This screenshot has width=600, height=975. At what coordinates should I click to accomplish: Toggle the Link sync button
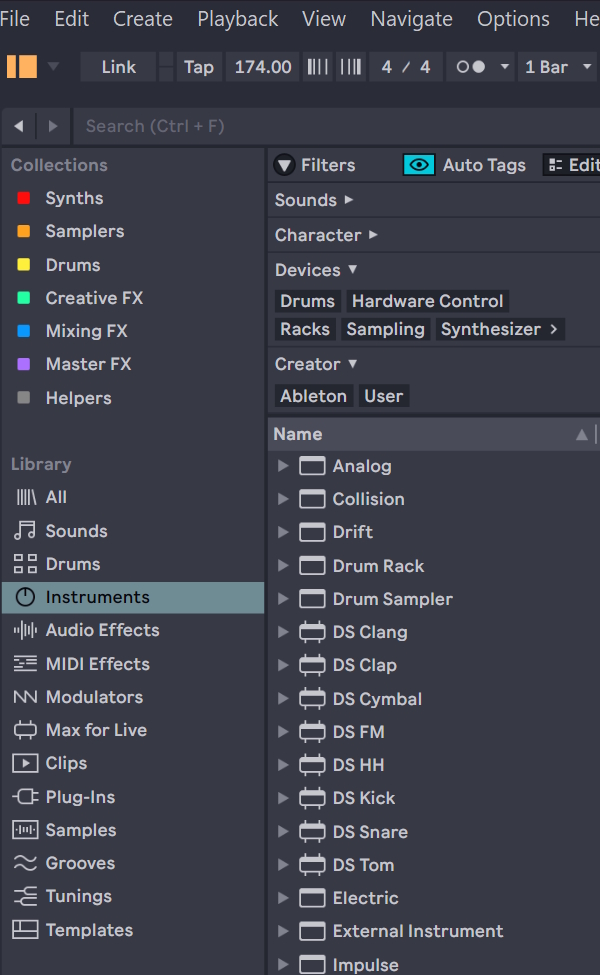pyautogui.click(x=118, y=67)
